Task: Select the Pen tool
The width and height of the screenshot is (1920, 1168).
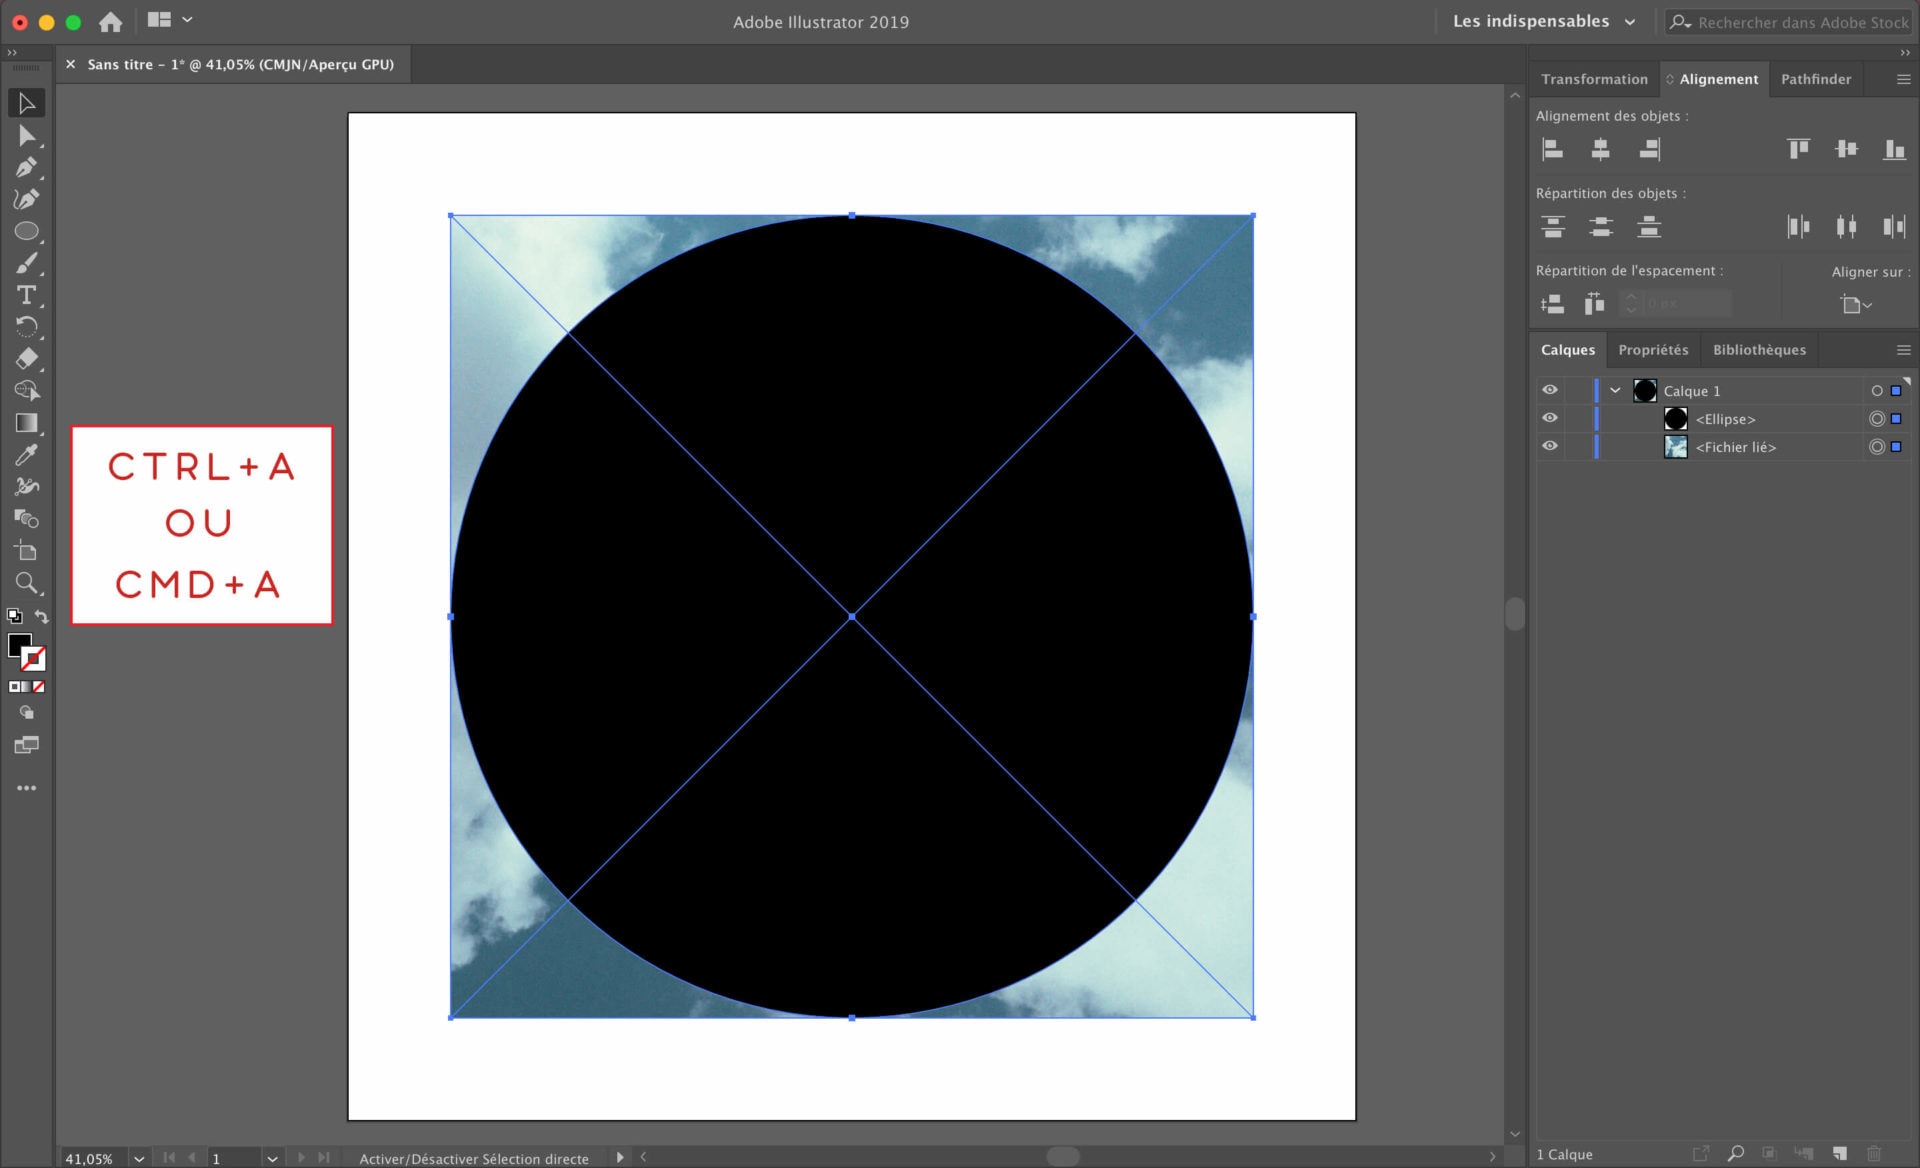Action: 26,167
